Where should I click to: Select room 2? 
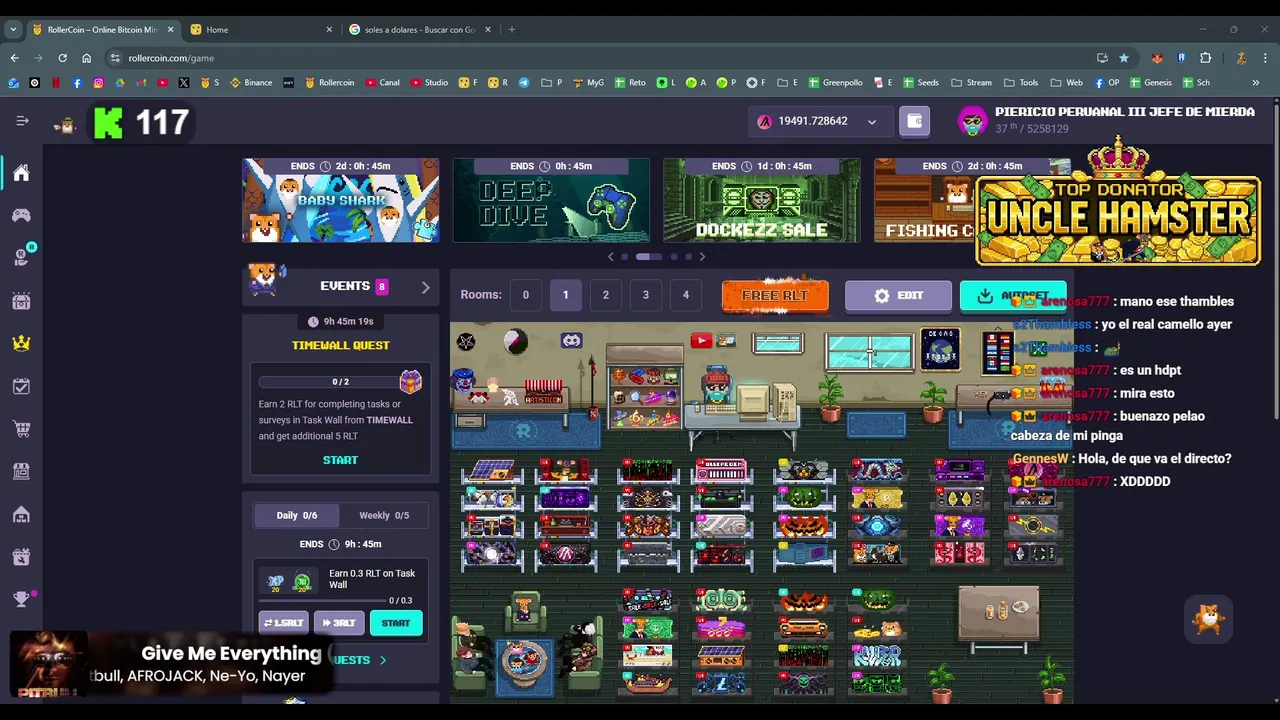605,295
